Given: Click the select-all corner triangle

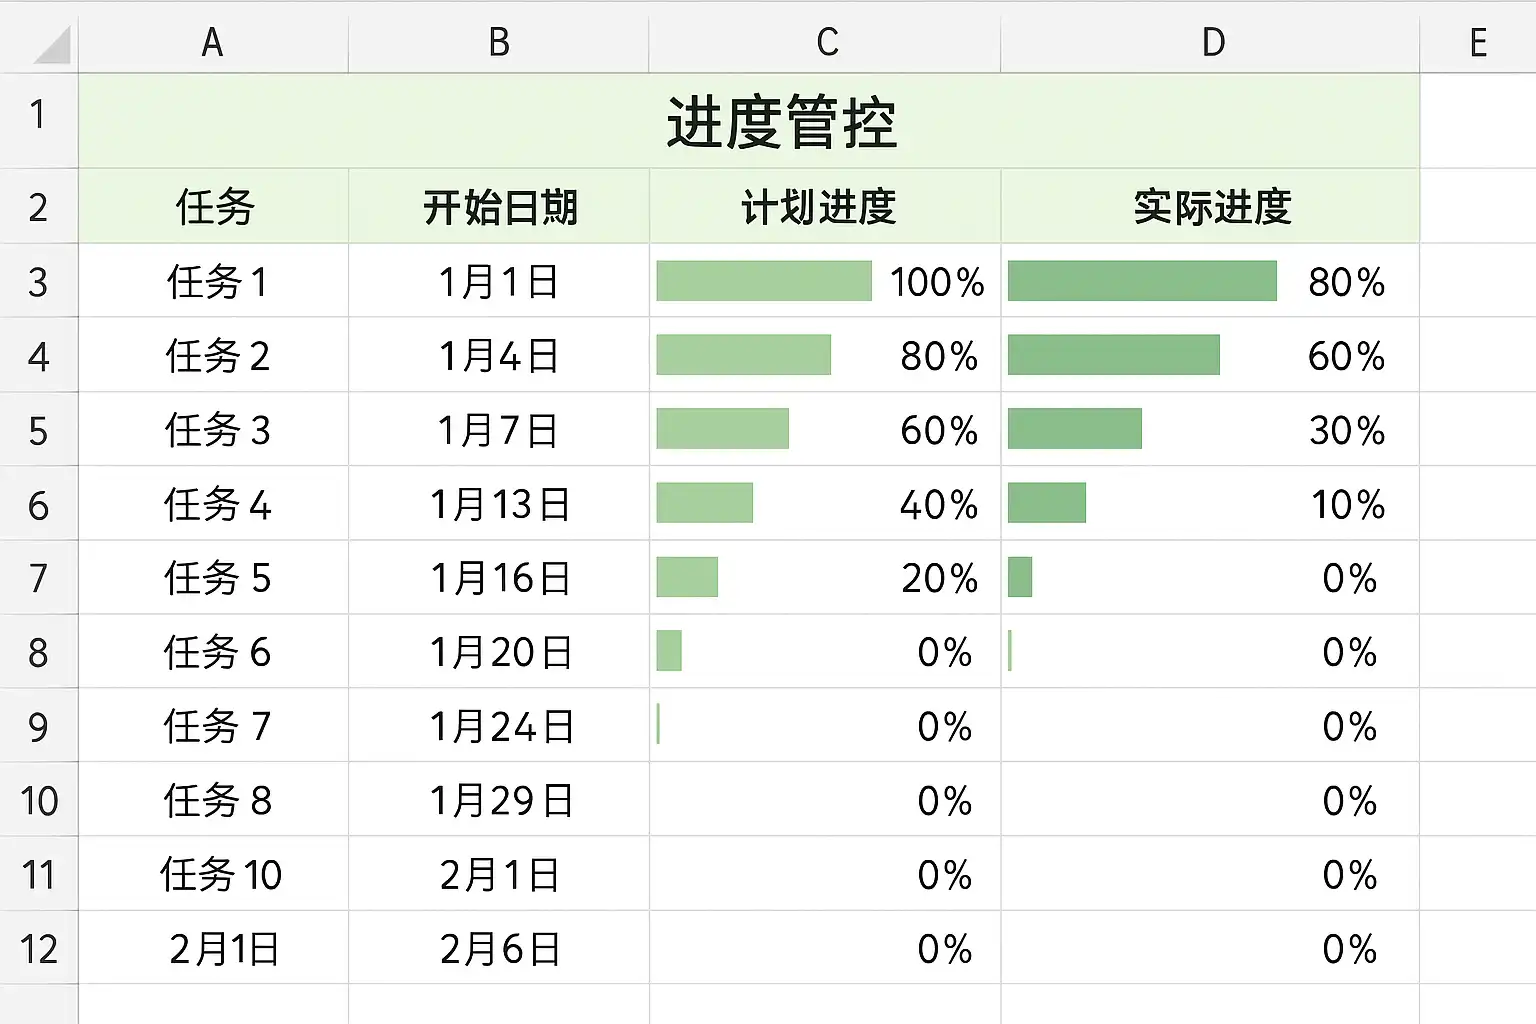Looking at the screenshot, I should pyautogui.click(x=50, y=46).
